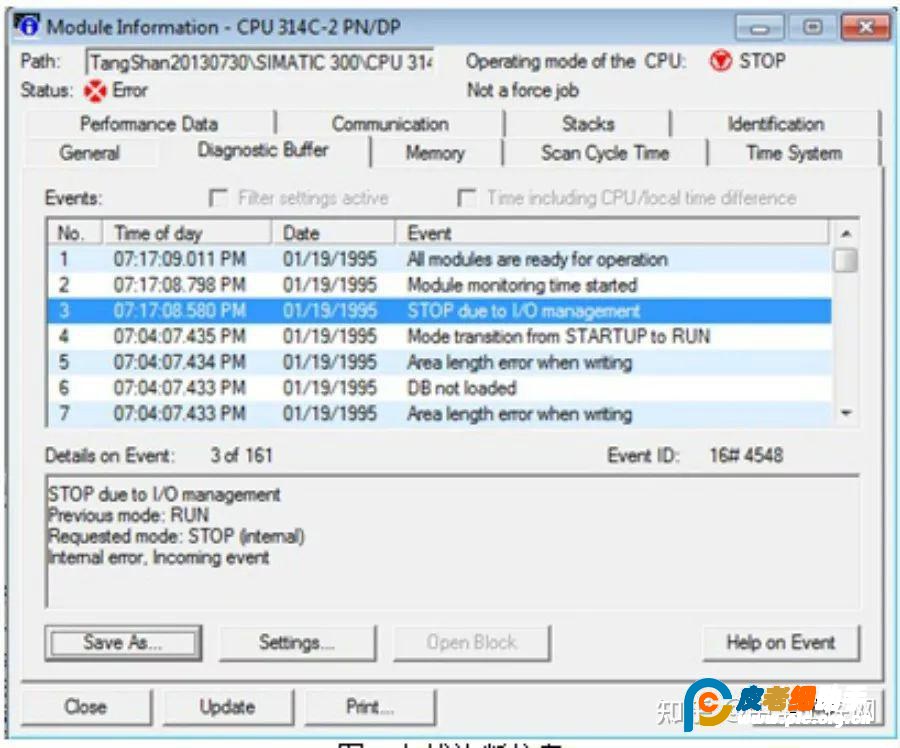Close the Module Information window
Image resolution: width=900 pixels, height=748 pixels.
(x=866, y=28)
